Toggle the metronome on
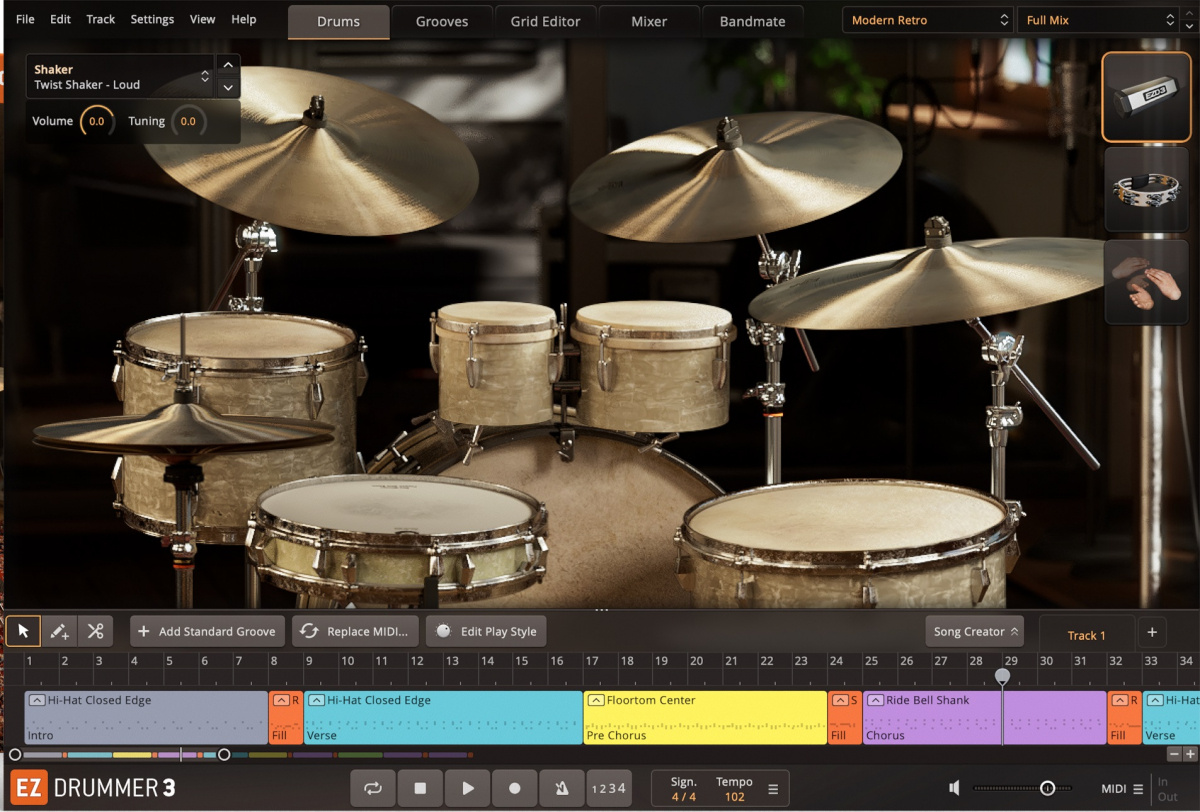 click(x=562, y=788)
